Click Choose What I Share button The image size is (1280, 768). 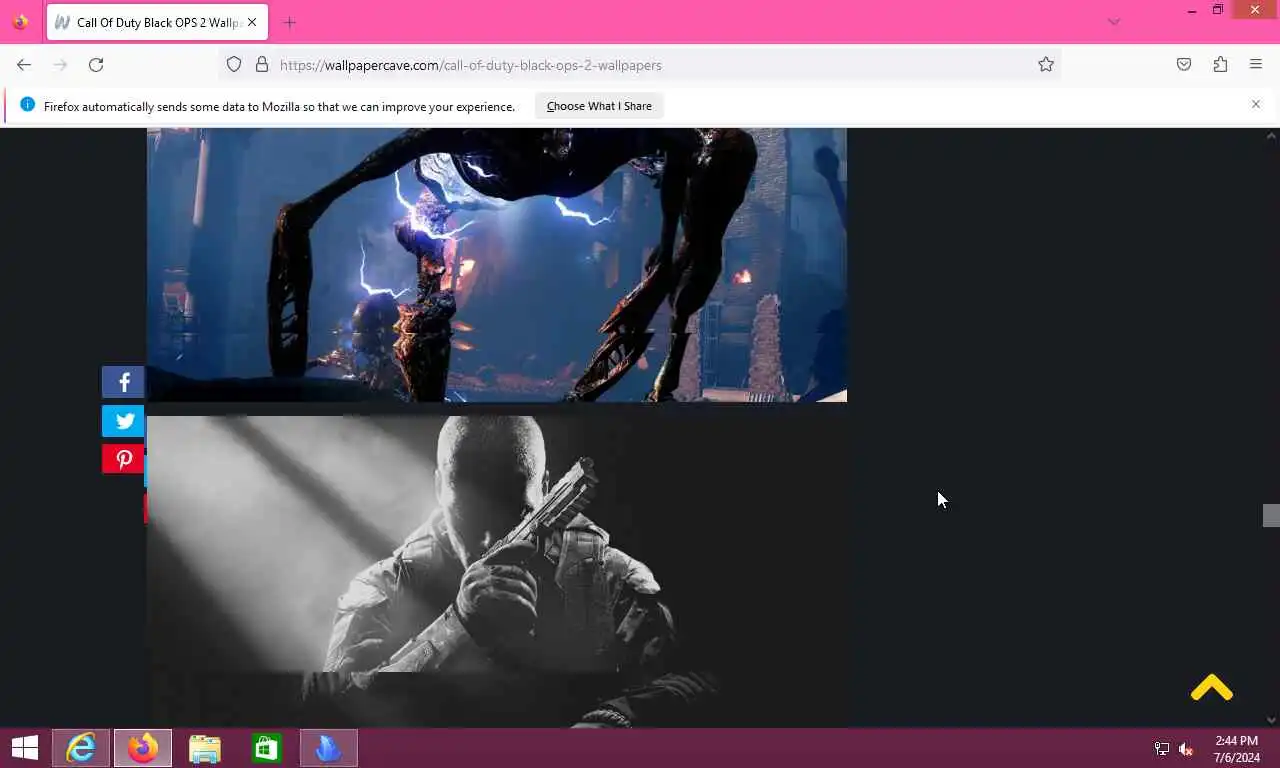pyautogui.click(x=599, y=106)
